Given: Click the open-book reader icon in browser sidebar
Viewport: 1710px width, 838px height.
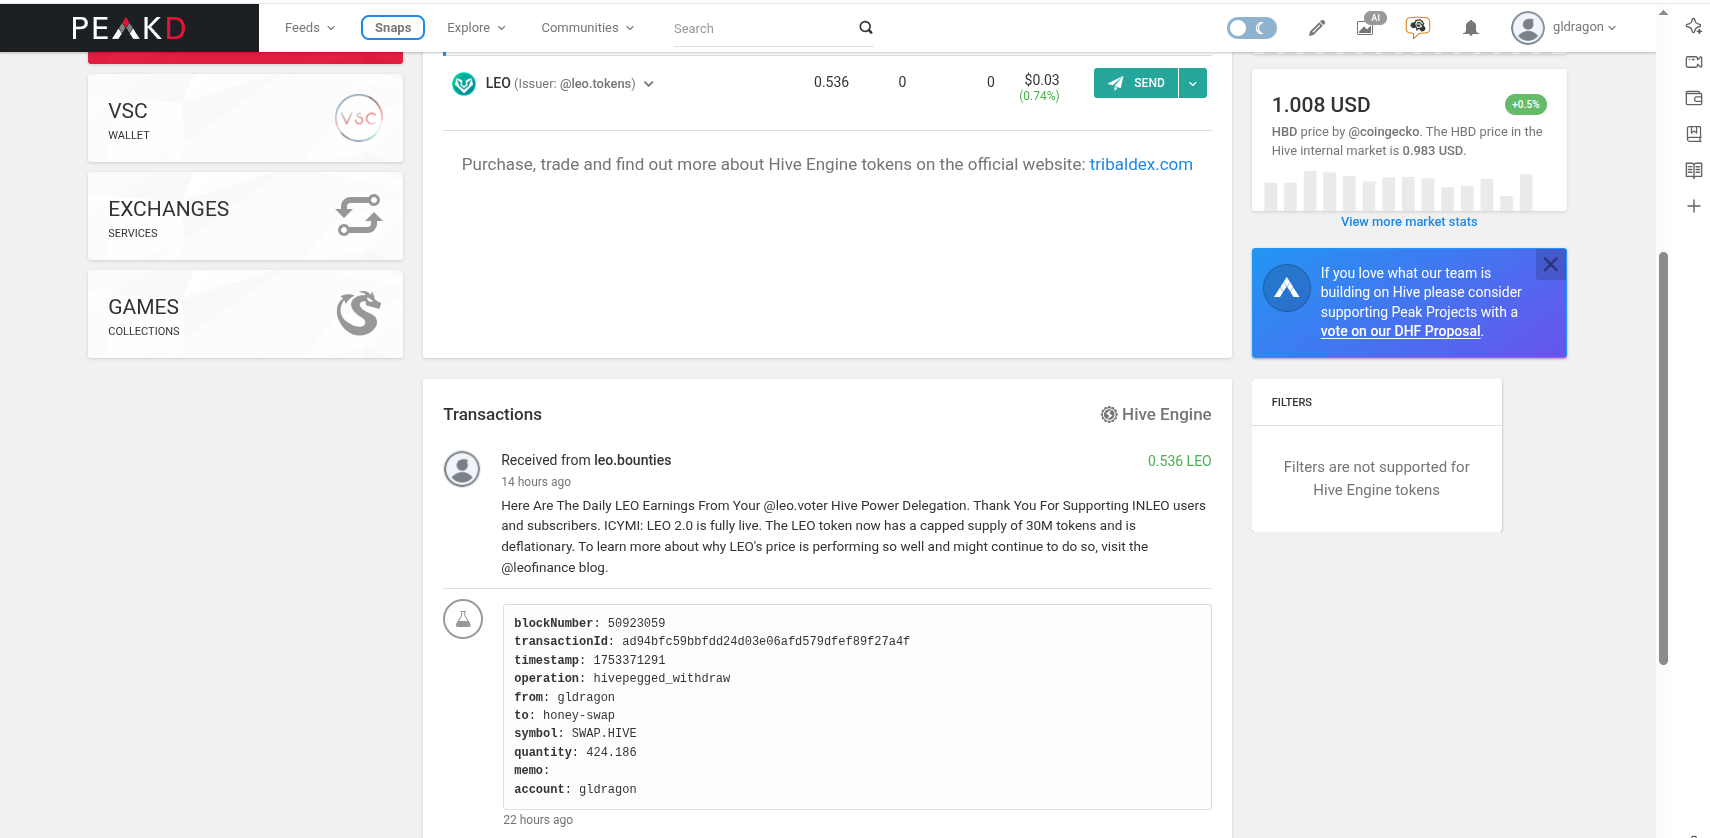Looking at the screenshot, I should [x=1693, y=170].
